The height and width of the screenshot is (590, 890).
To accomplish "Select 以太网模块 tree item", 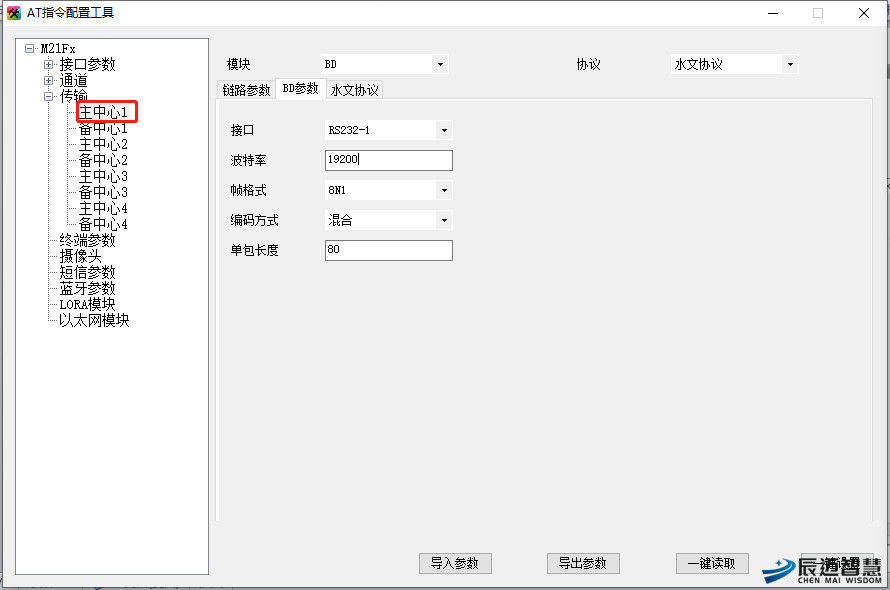I will click(x=94, y=320).
